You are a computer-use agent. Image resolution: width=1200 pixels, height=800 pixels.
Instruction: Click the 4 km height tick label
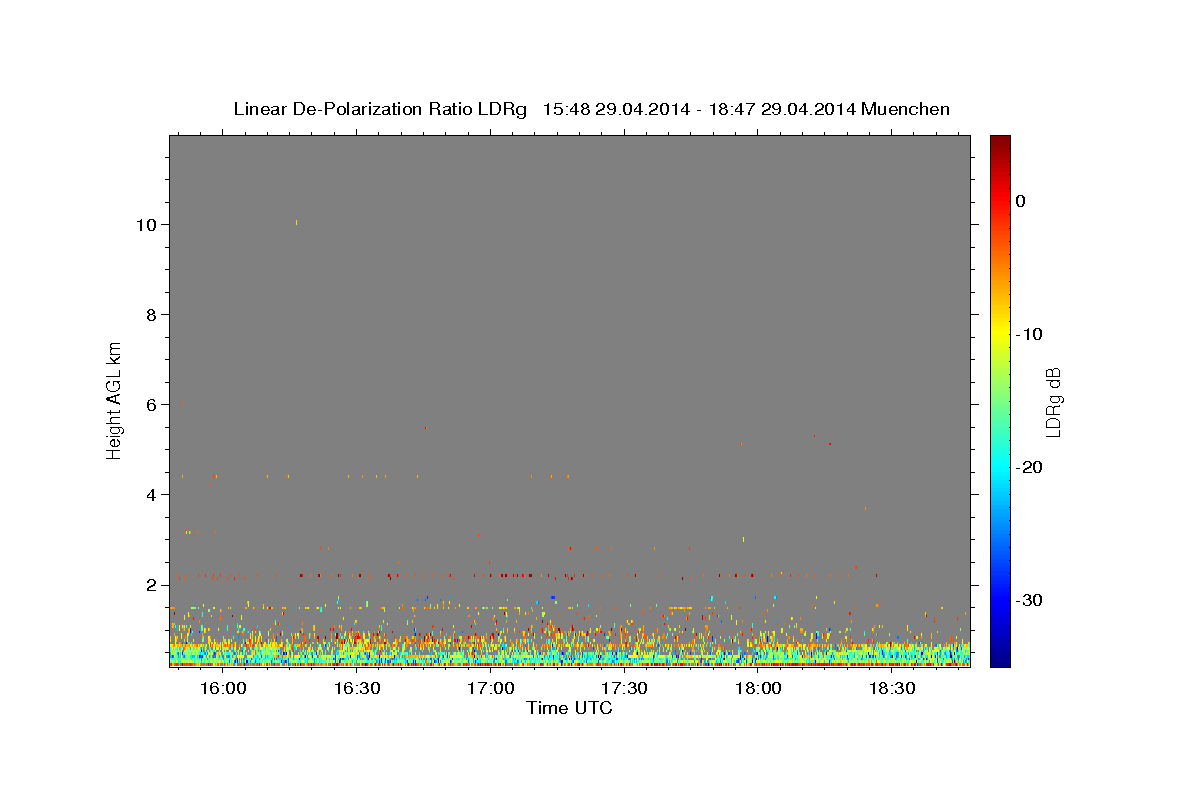(x=152, y=495)
